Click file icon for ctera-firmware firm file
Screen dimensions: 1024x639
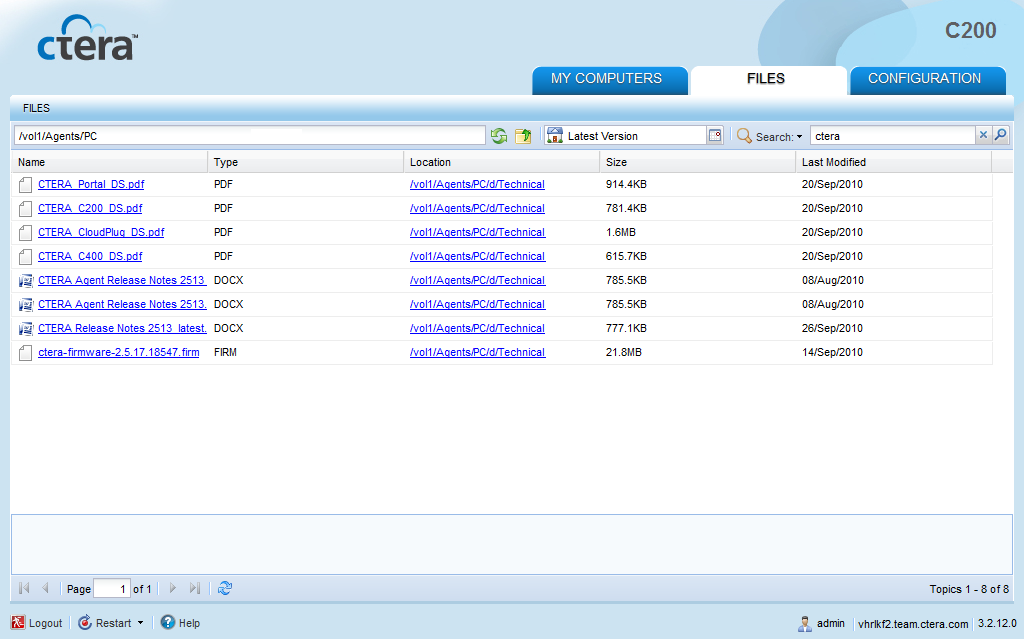[25, 353]
